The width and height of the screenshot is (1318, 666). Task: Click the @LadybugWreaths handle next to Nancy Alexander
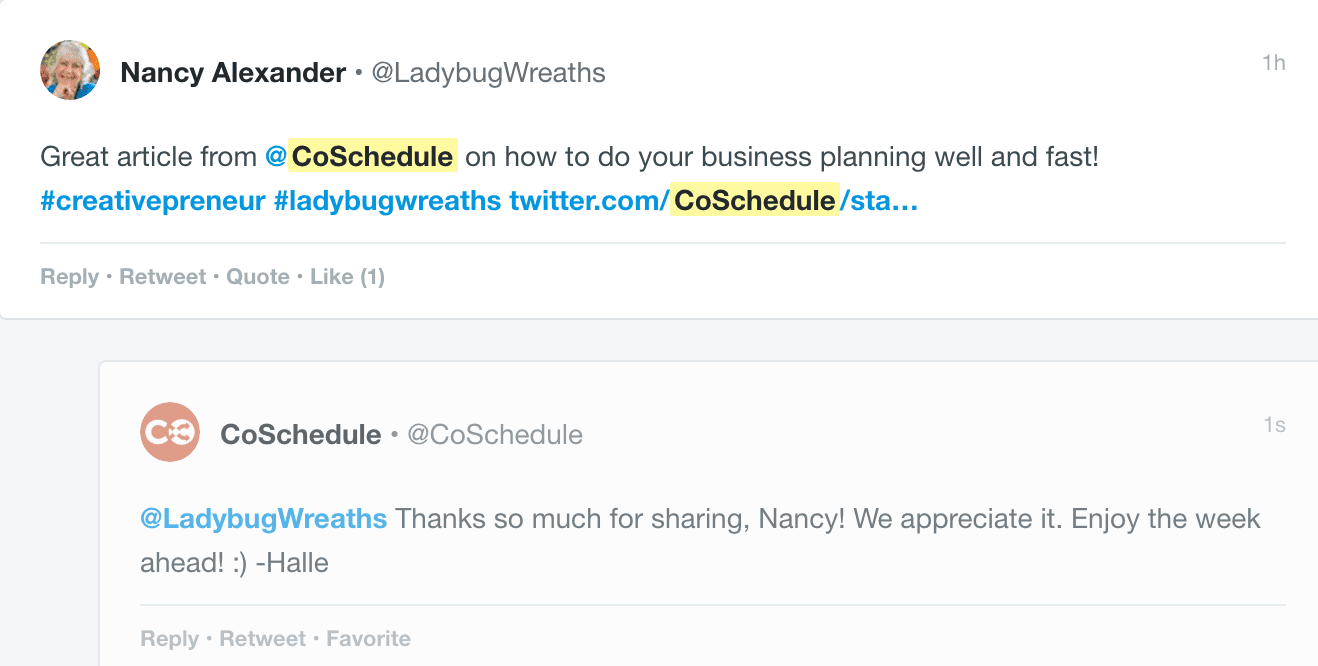pos(489,72)
